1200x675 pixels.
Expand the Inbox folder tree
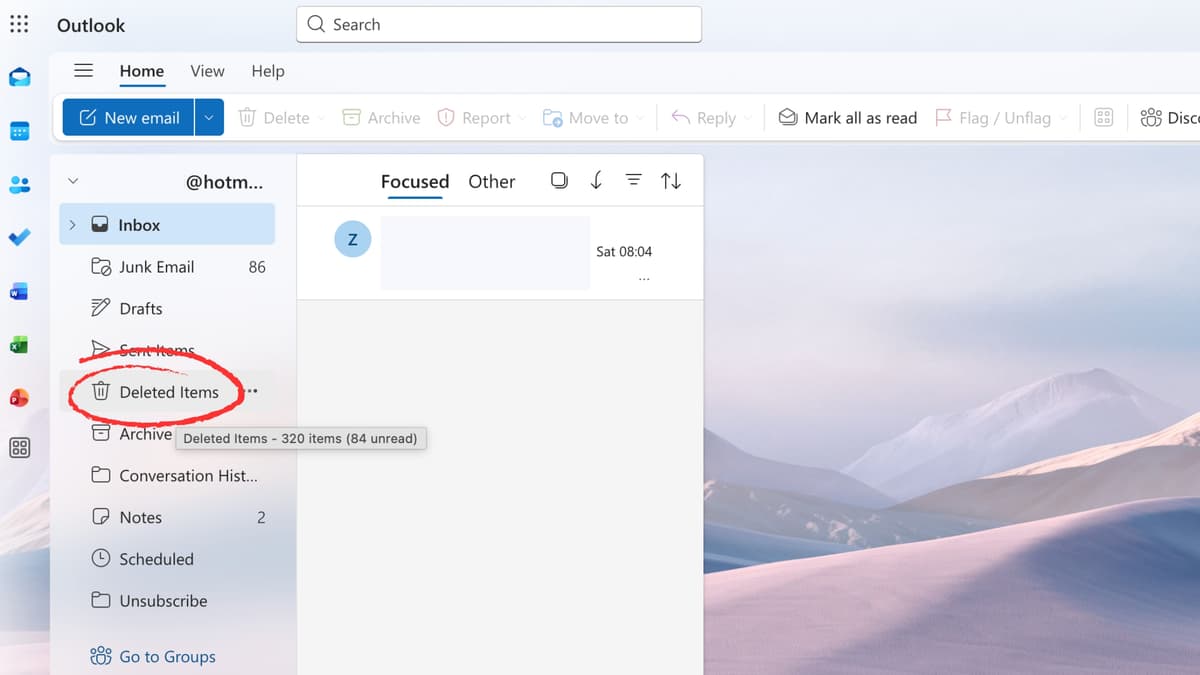click(72, 224)
